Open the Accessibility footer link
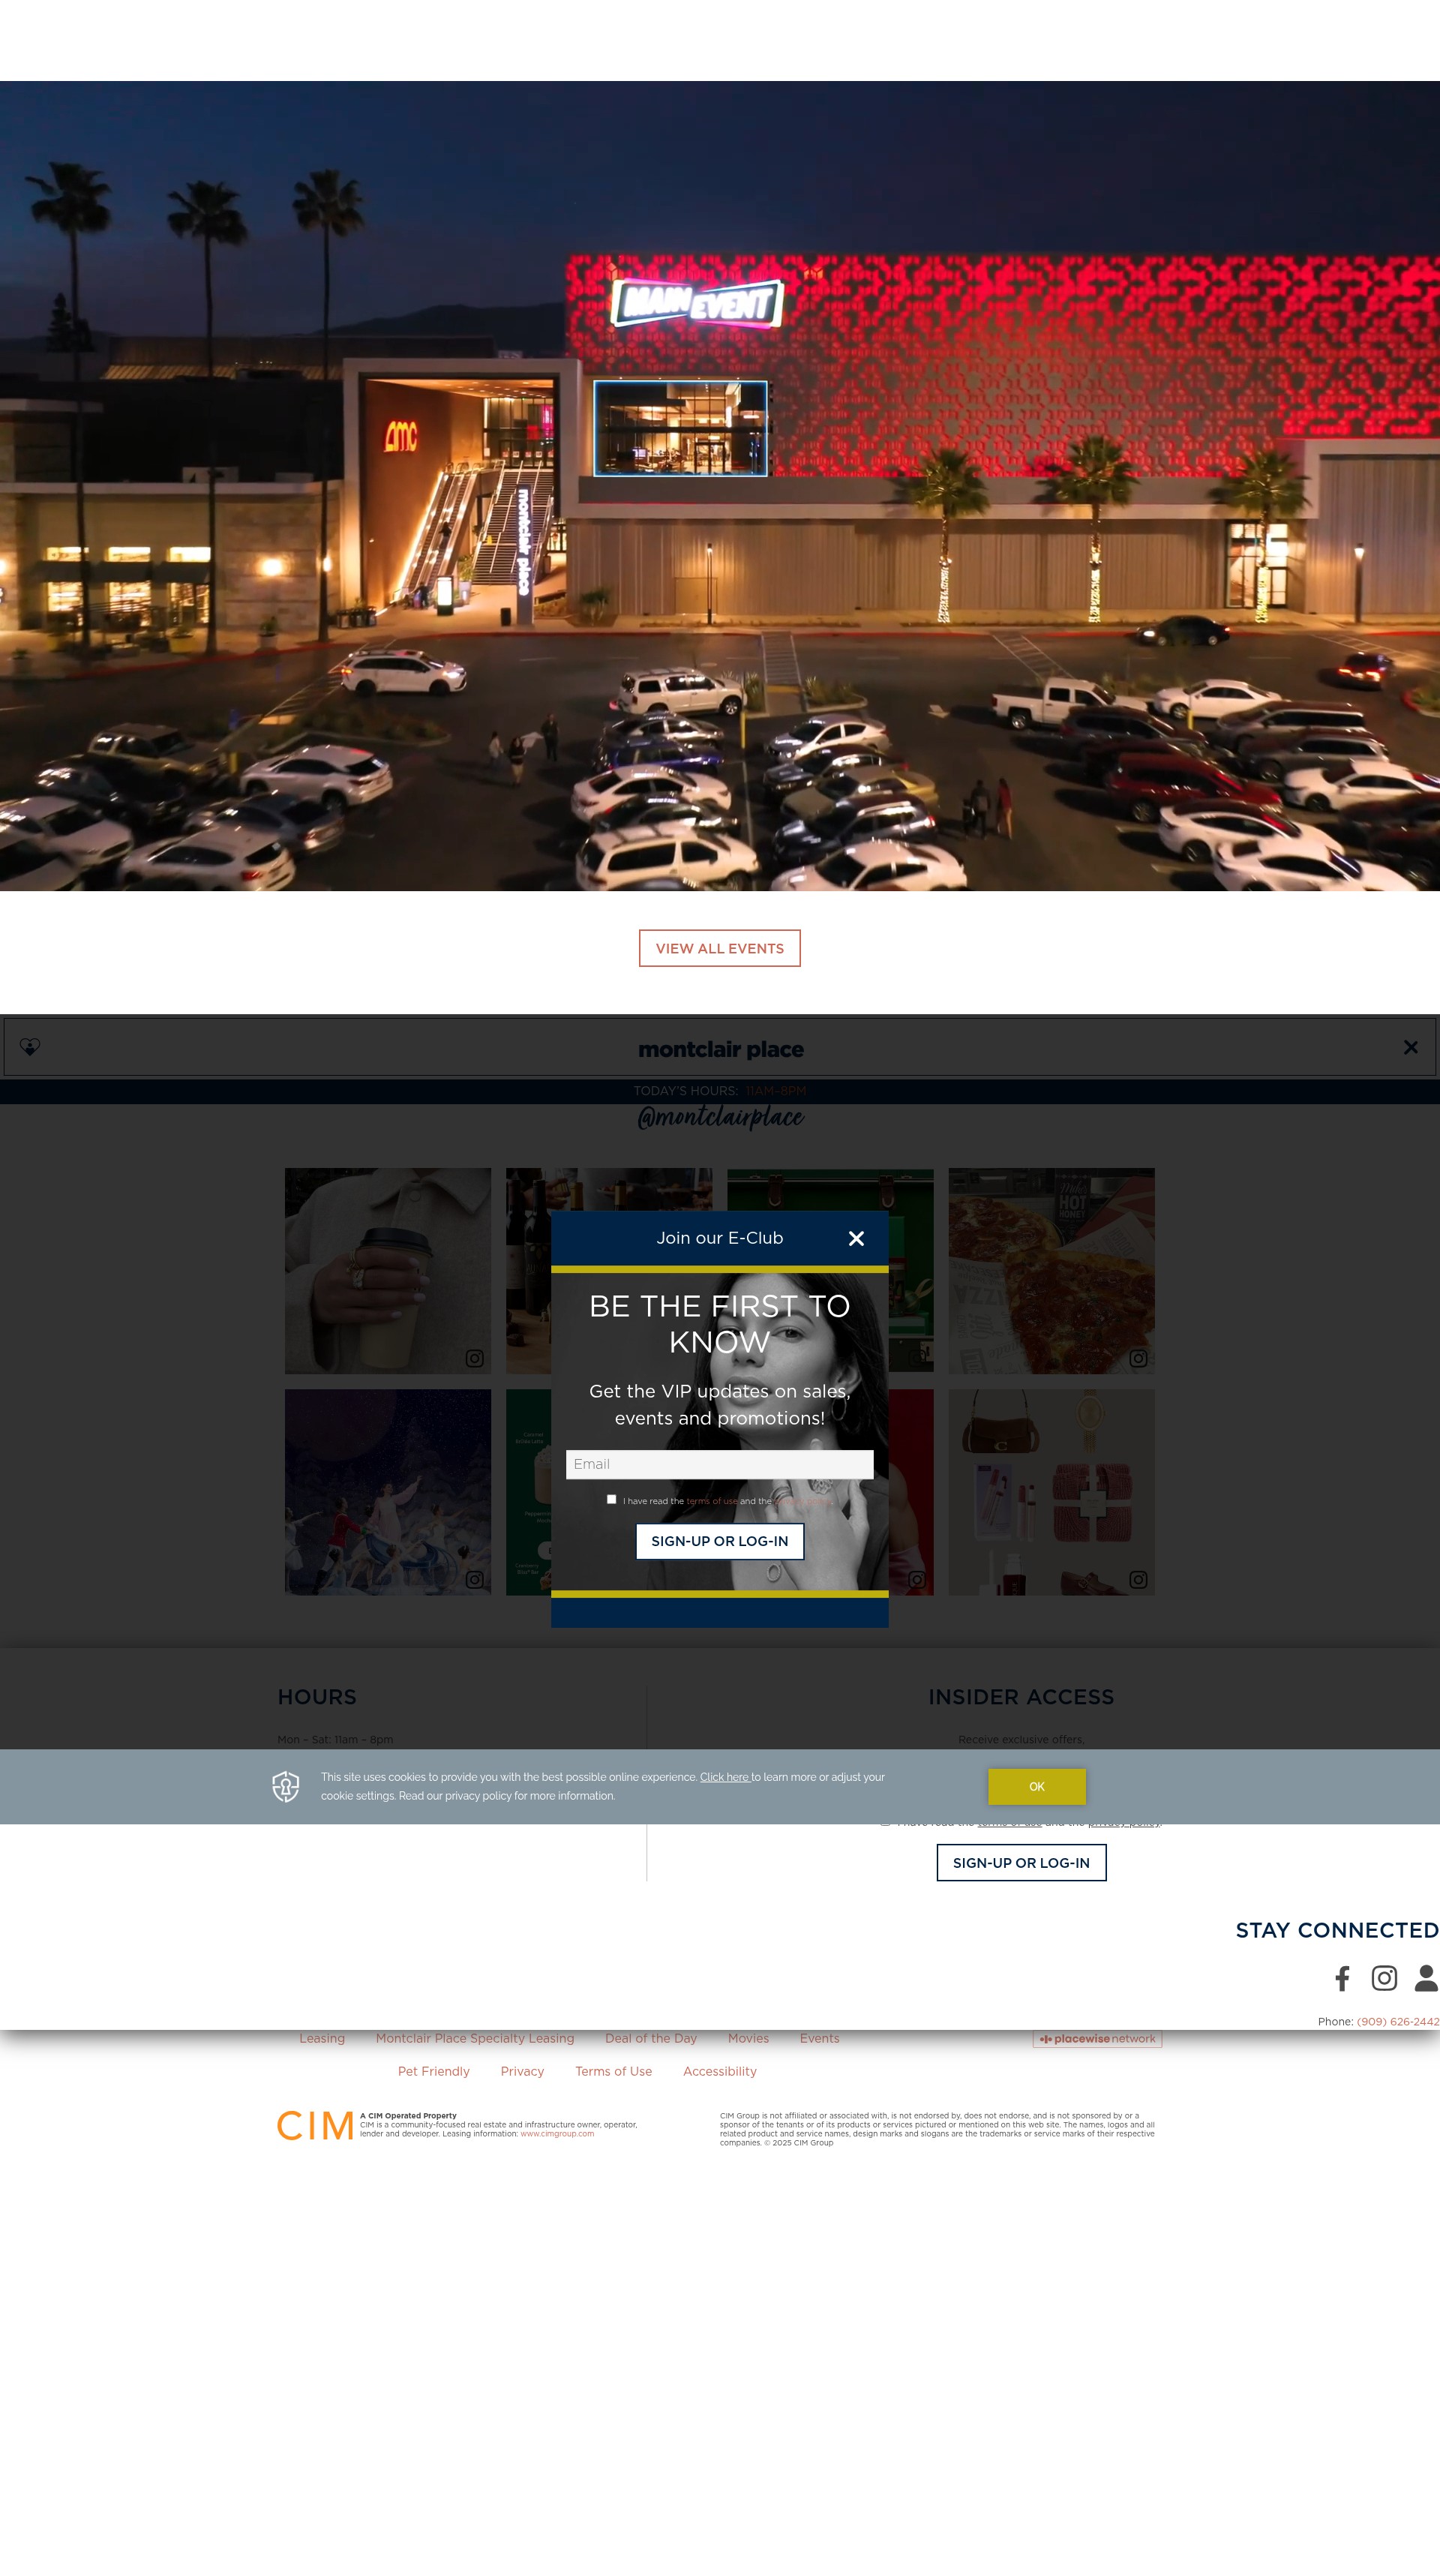 click(x=720, y=2071)
